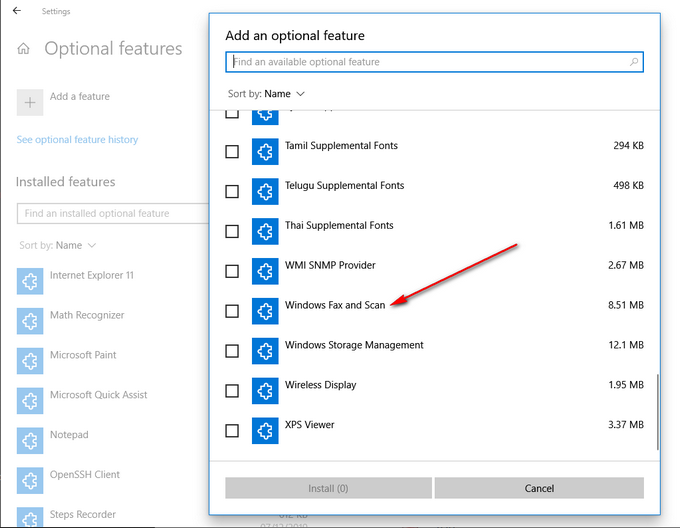Click the back arrow in Settings
Viewport: 680px width, 528px height.
tap(16, 10)
